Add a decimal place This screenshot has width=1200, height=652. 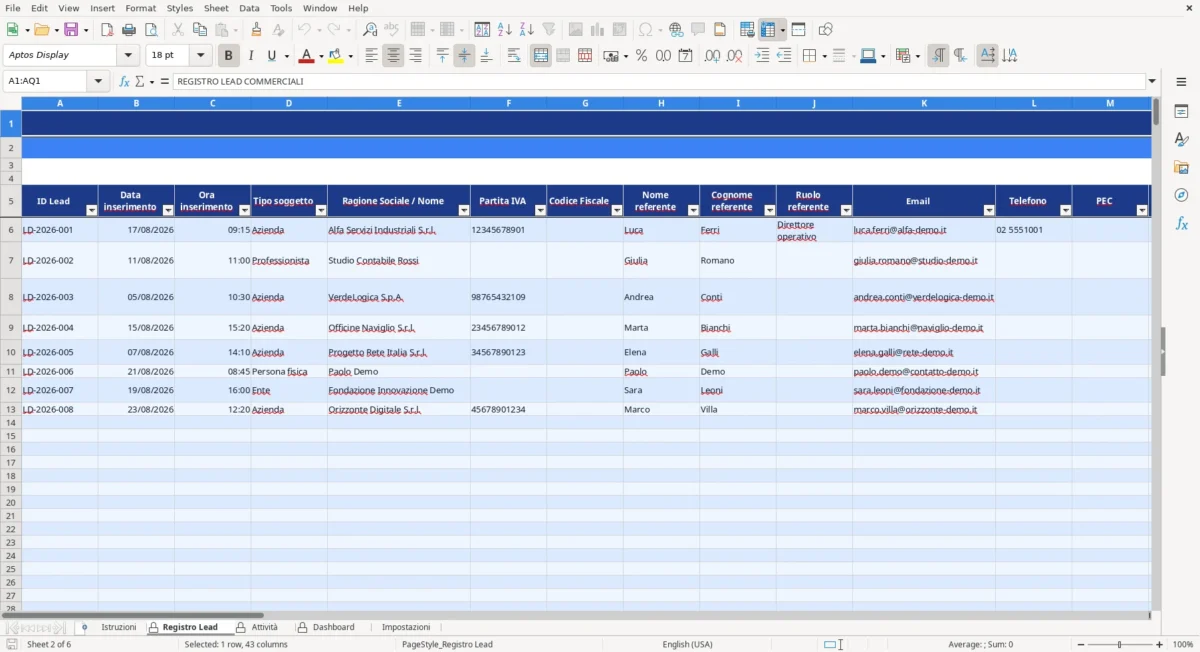(712, 56)
